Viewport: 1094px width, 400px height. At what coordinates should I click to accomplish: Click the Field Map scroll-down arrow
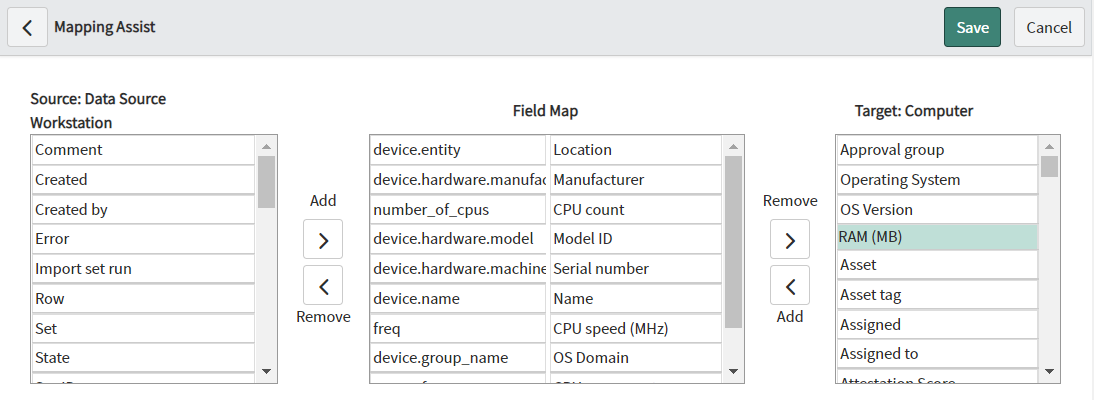tap(733, 371)
